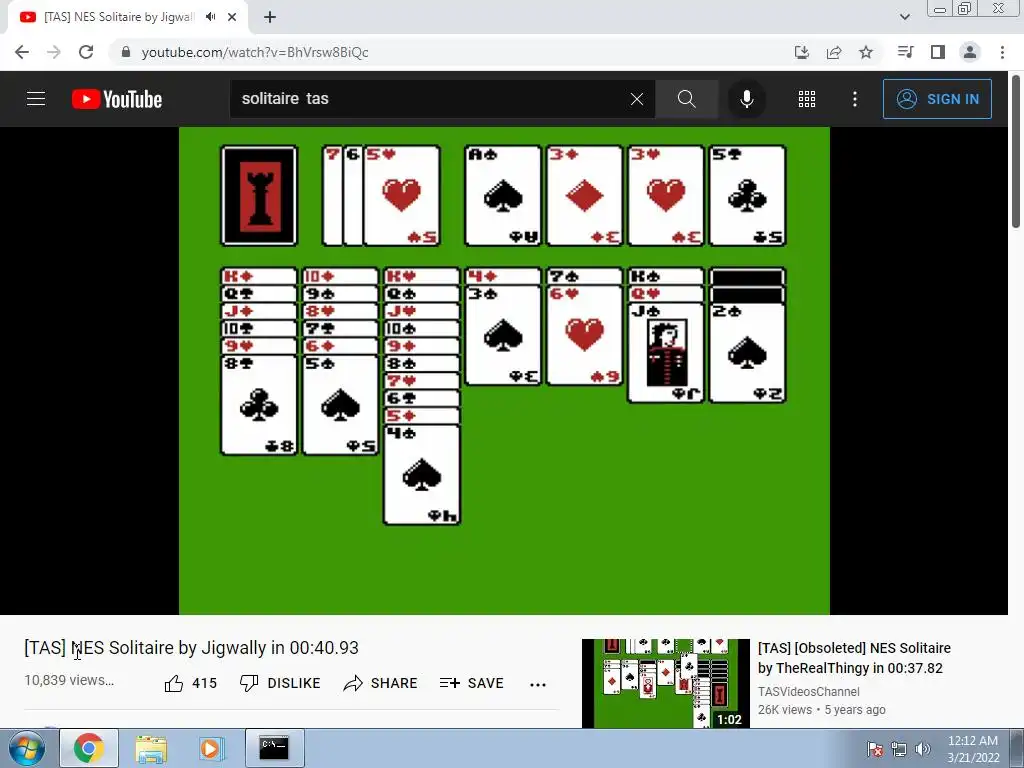1024x768 pixels.
Task: Expand the tab search dropdown
Action: (x=904, y=17)
